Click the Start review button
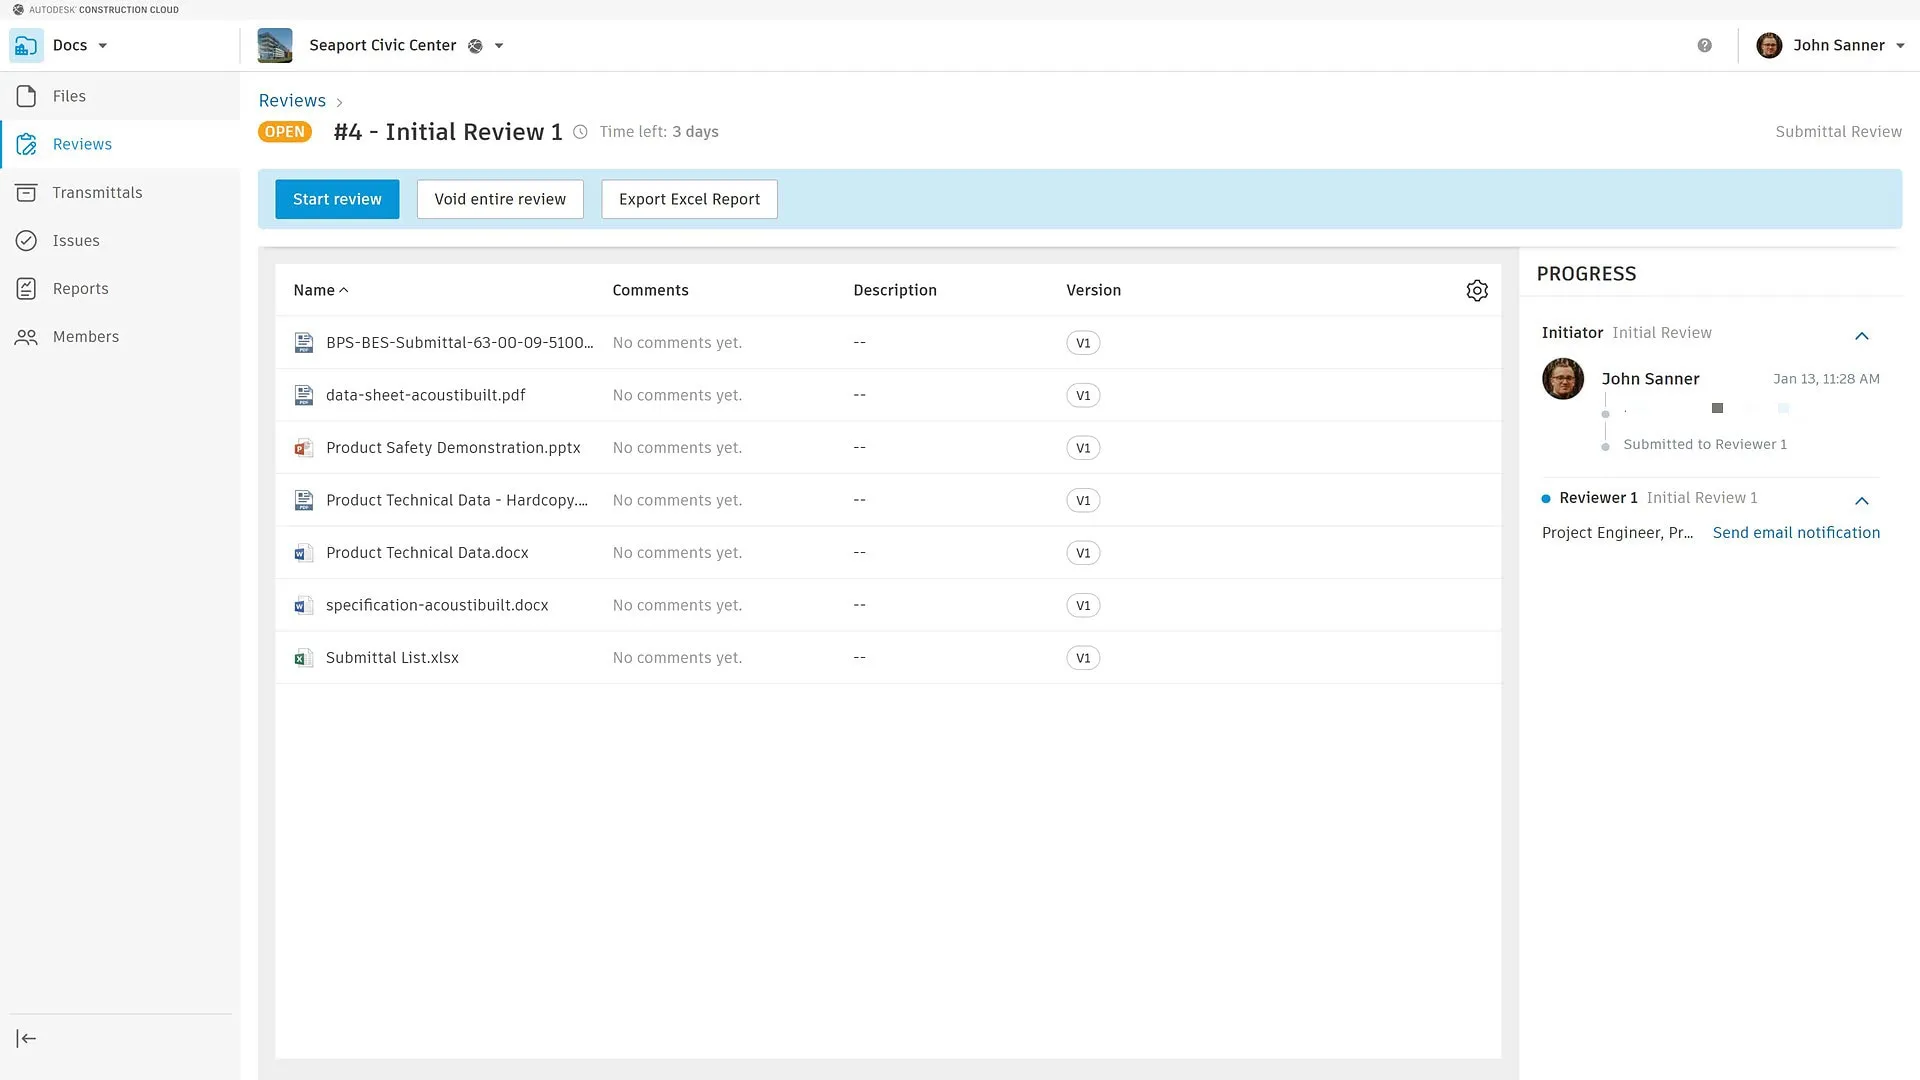The width and height of the screenshot is (1920, 1080). pyautogui.click(x=337, y=199)
